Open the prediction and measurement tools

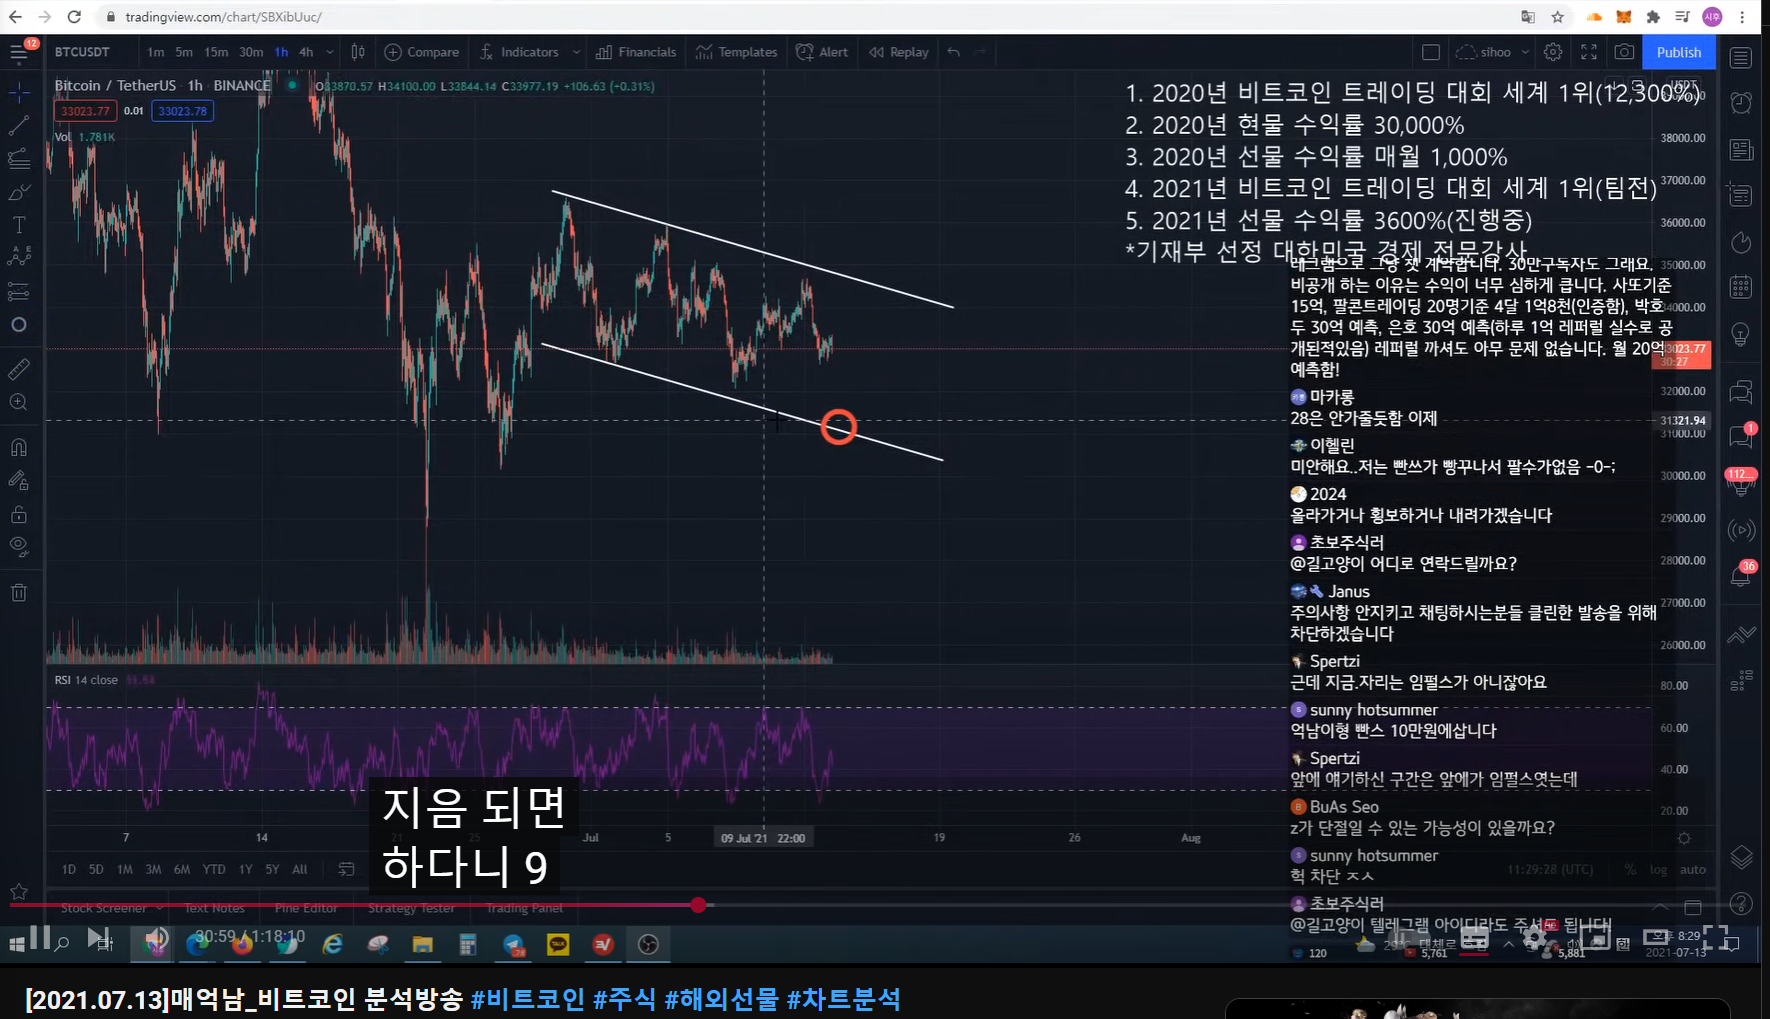click(x=19, y=291)
